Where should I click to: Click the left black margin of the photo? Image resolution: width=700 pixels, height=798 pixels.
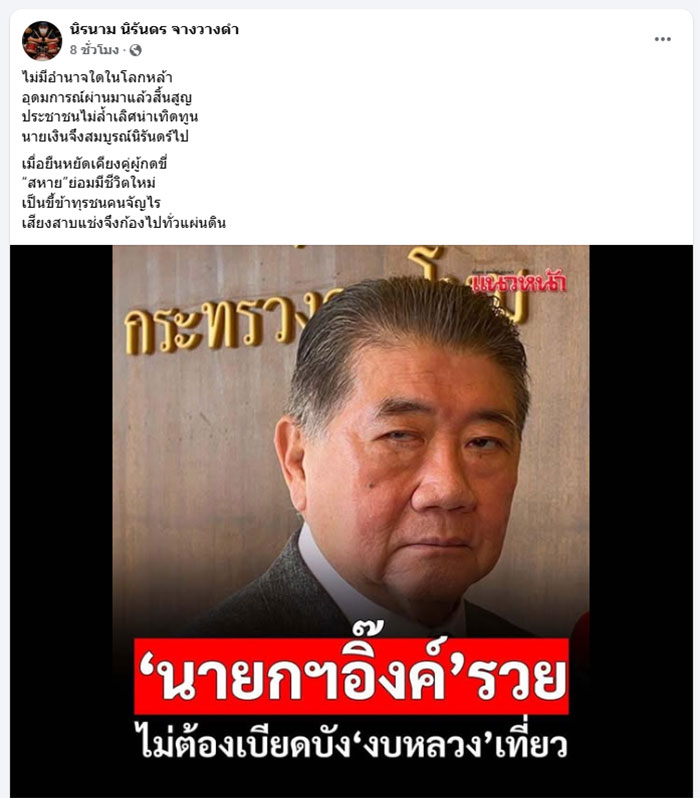[61, 519]
